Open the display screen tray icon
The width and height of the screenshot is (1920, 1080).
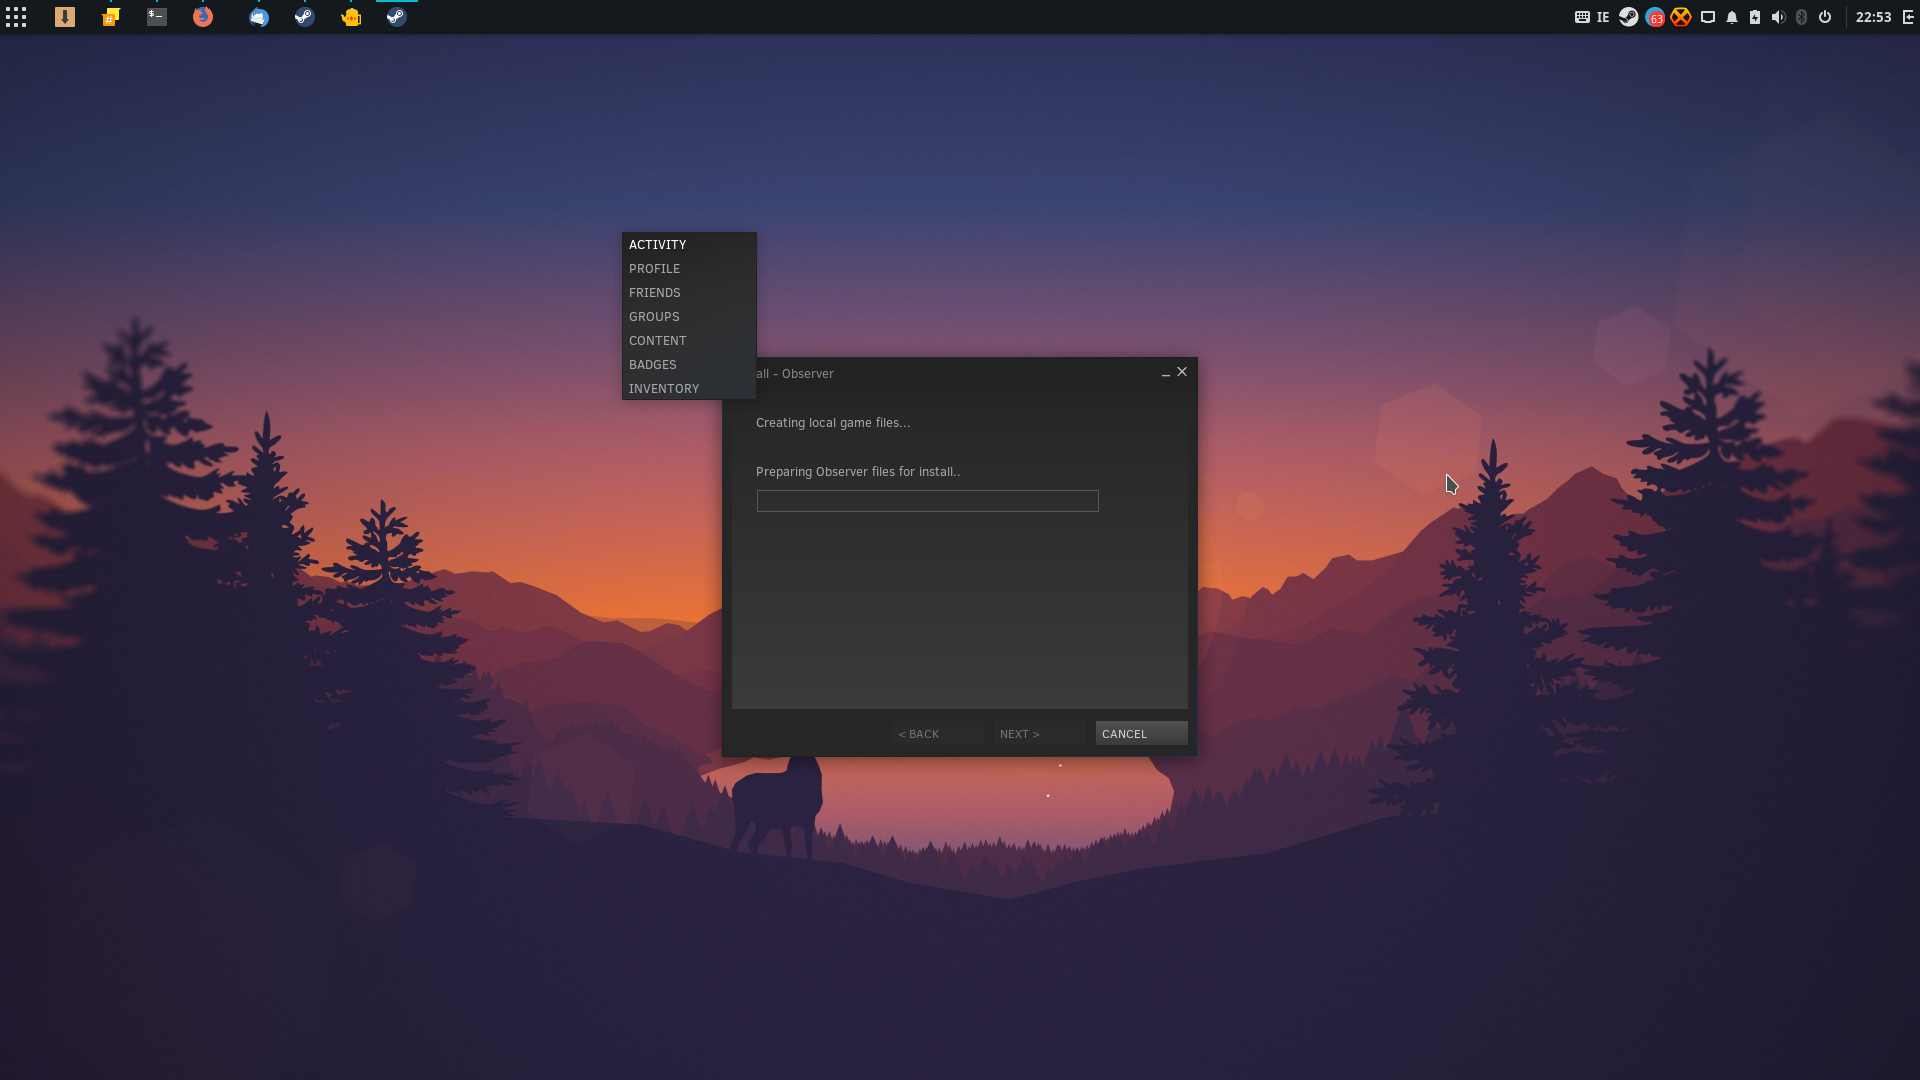(1708, 17)
